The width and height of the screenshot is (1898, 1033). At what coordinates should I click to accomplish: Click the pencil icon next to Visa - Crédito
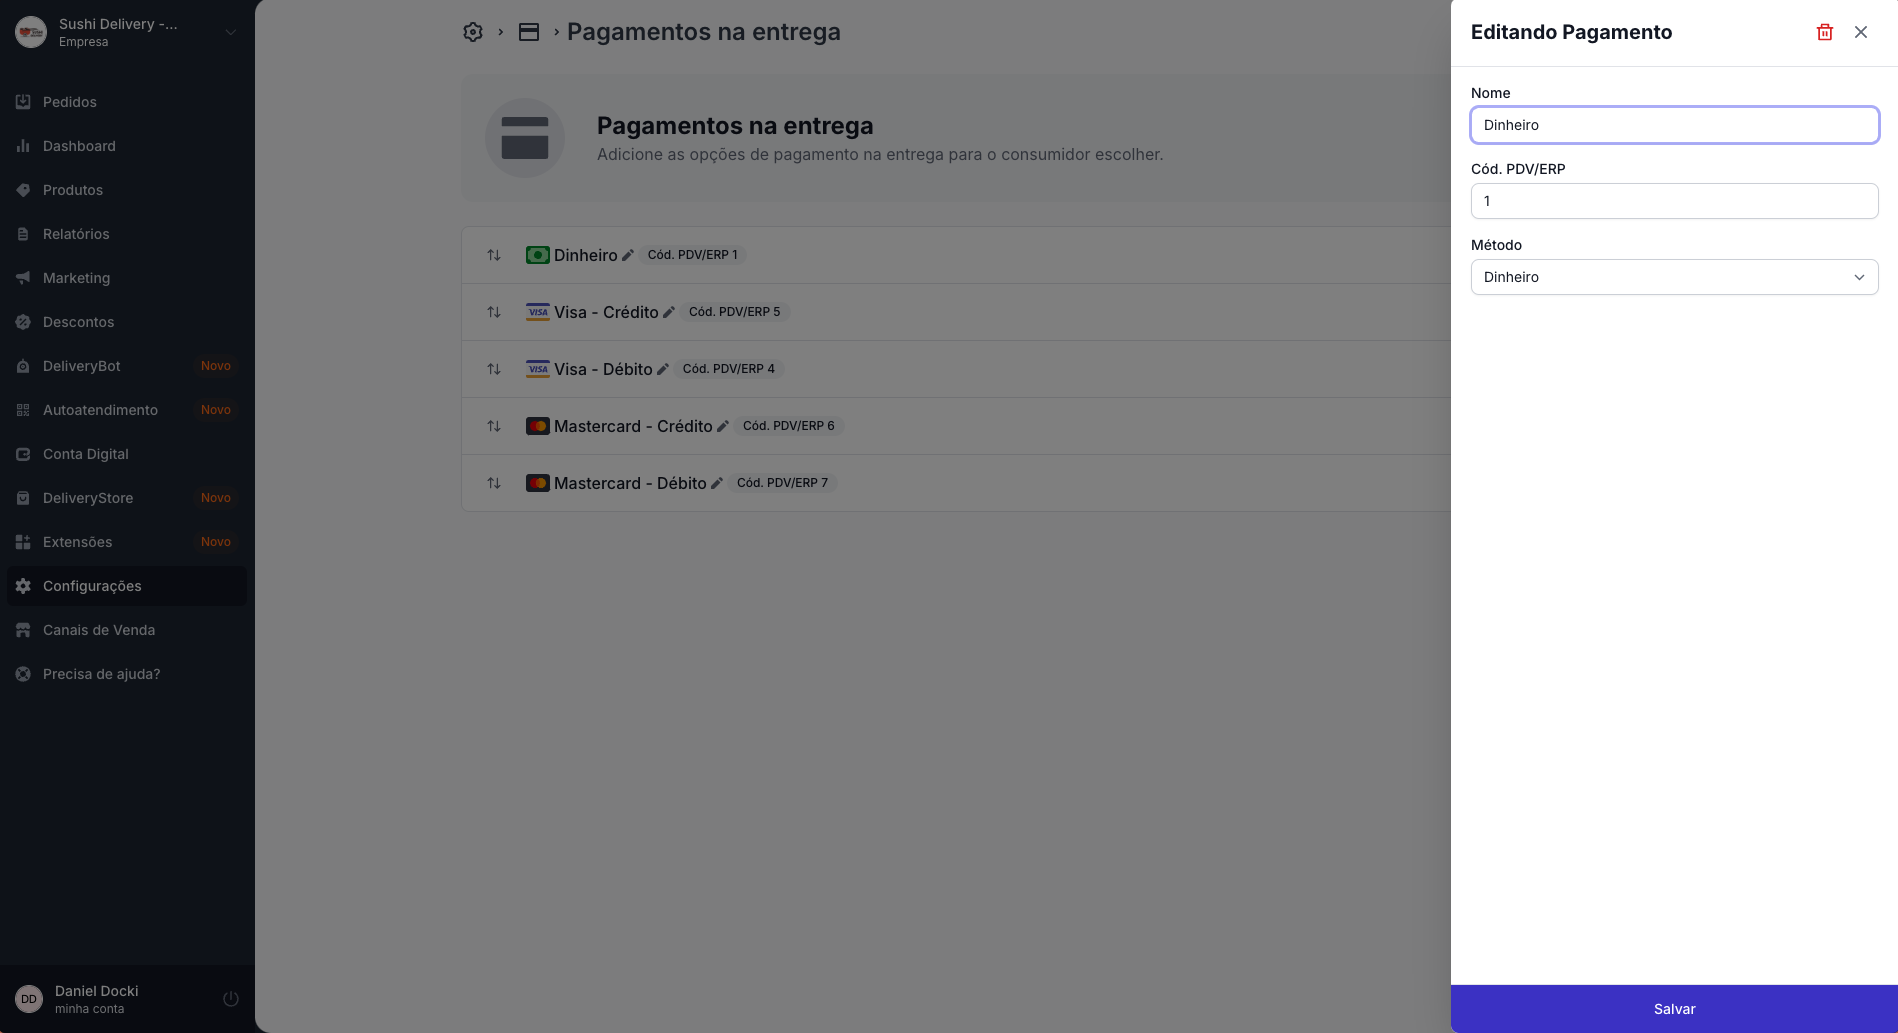click(x=669, y=312)
